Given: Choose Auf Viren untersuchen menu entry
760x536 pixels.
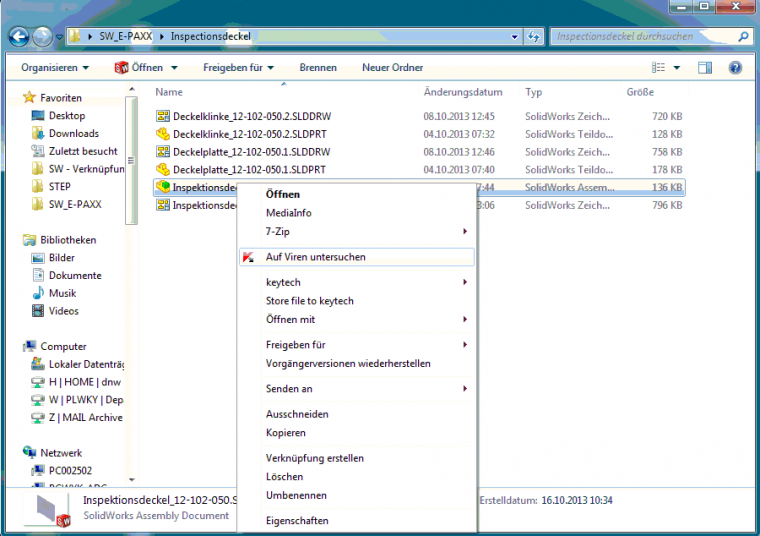Looking at the screenshot, I should pyautogui.click(x=357, y=257).
